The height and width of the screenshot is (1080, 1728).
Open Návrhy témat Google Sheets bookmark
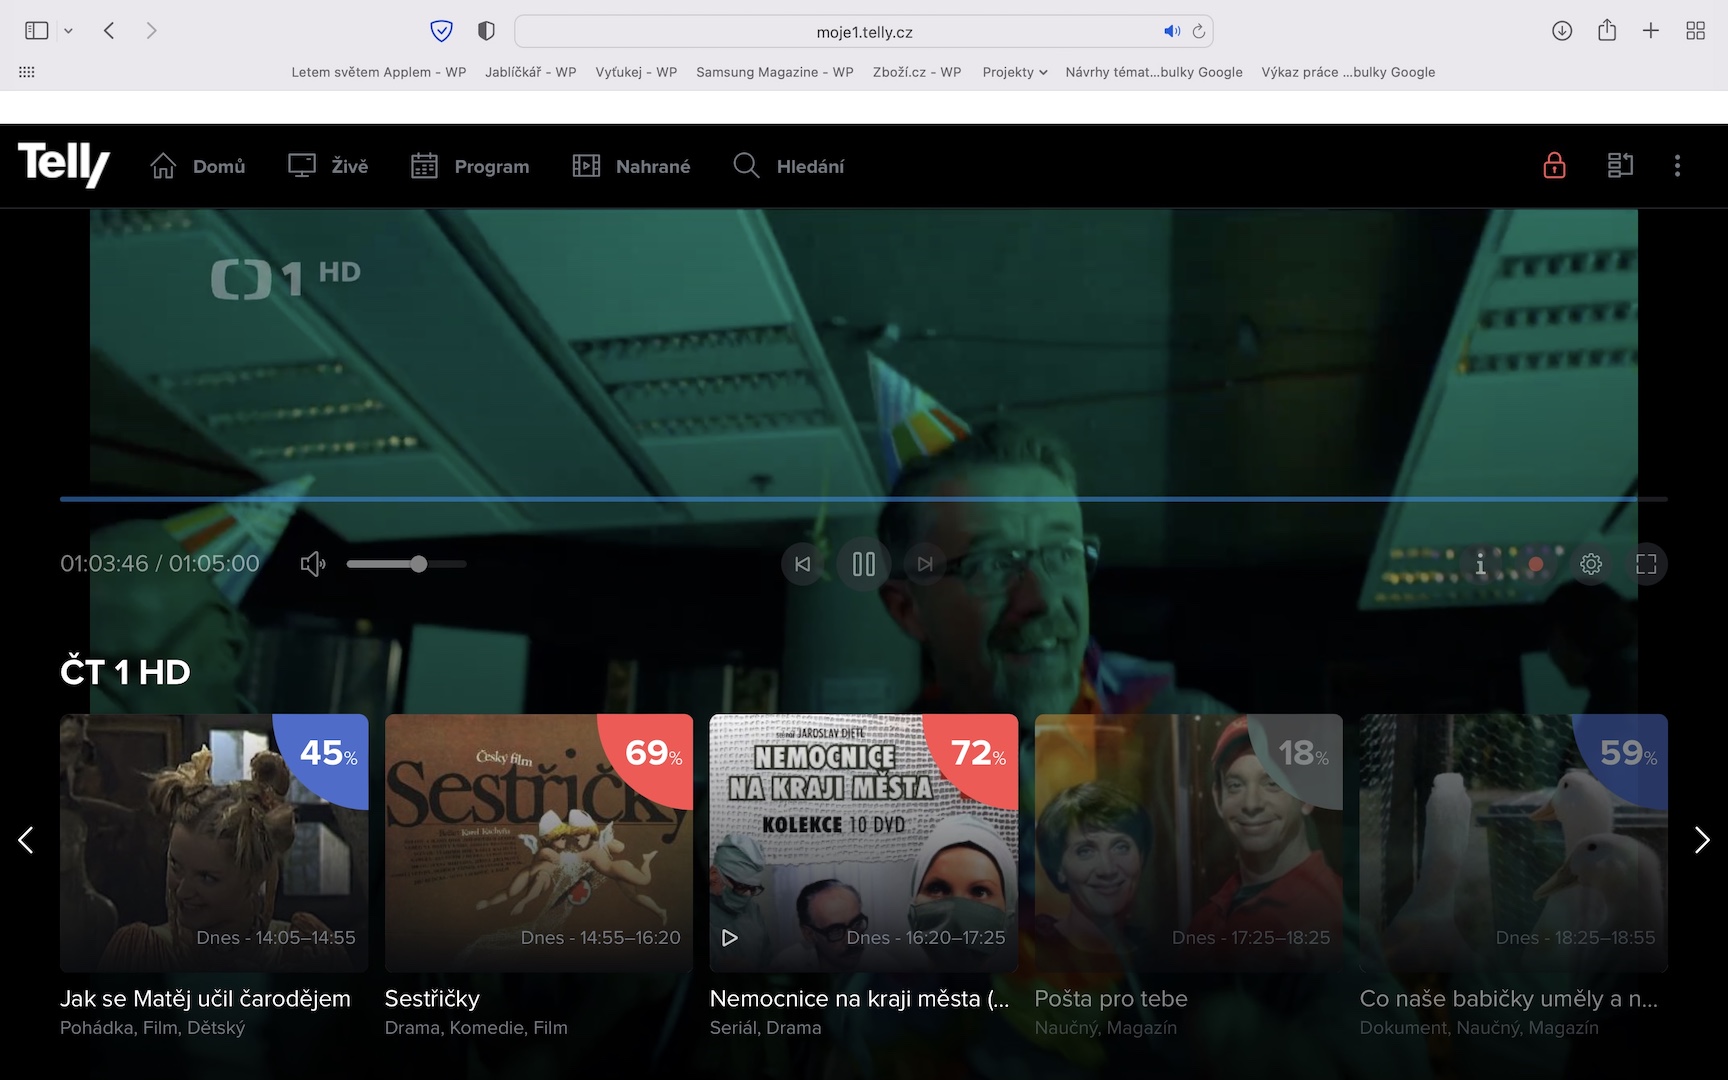click(x=1154, y=72)
